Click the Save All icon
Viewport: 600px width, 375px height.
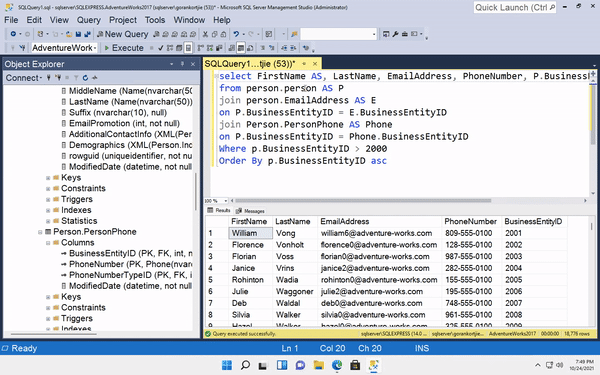(87, 34)
